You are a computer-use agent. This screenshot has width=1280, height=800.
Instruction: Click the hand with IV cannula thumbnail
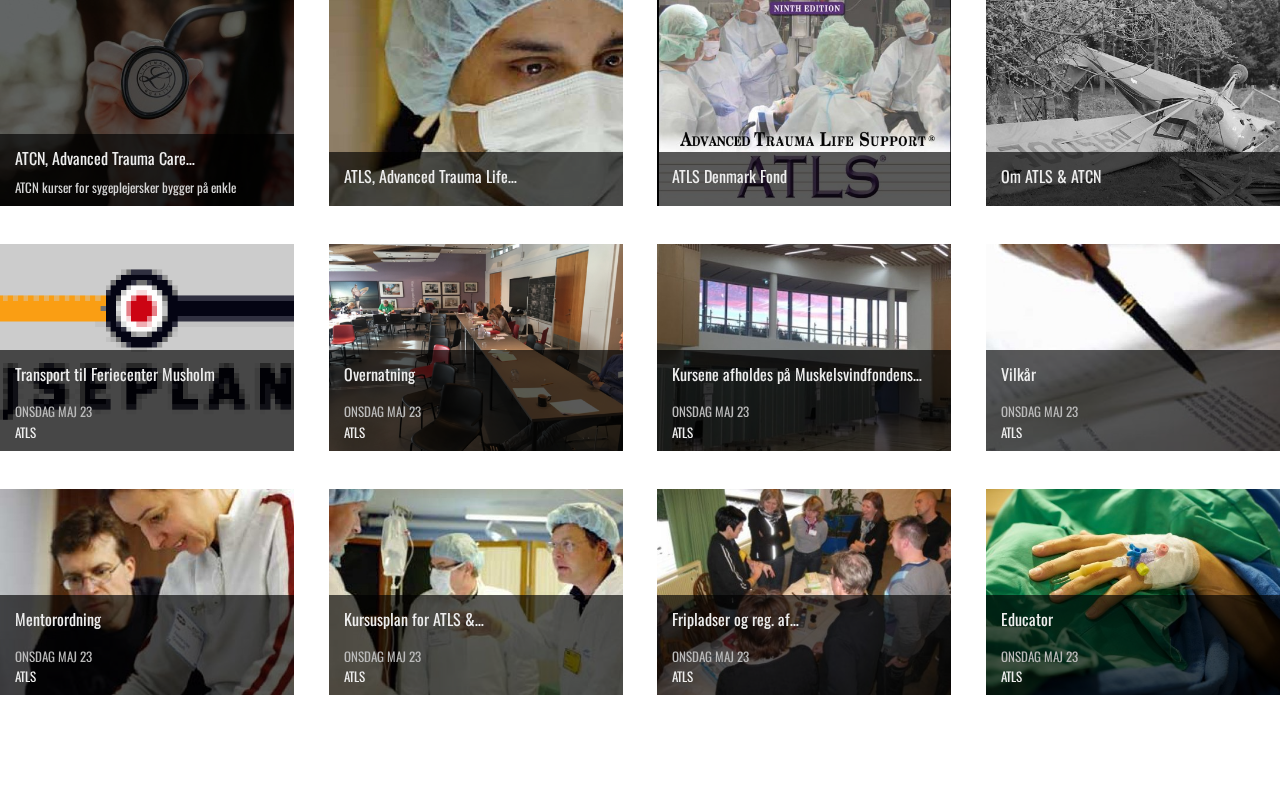click(x=1133, y=542)
